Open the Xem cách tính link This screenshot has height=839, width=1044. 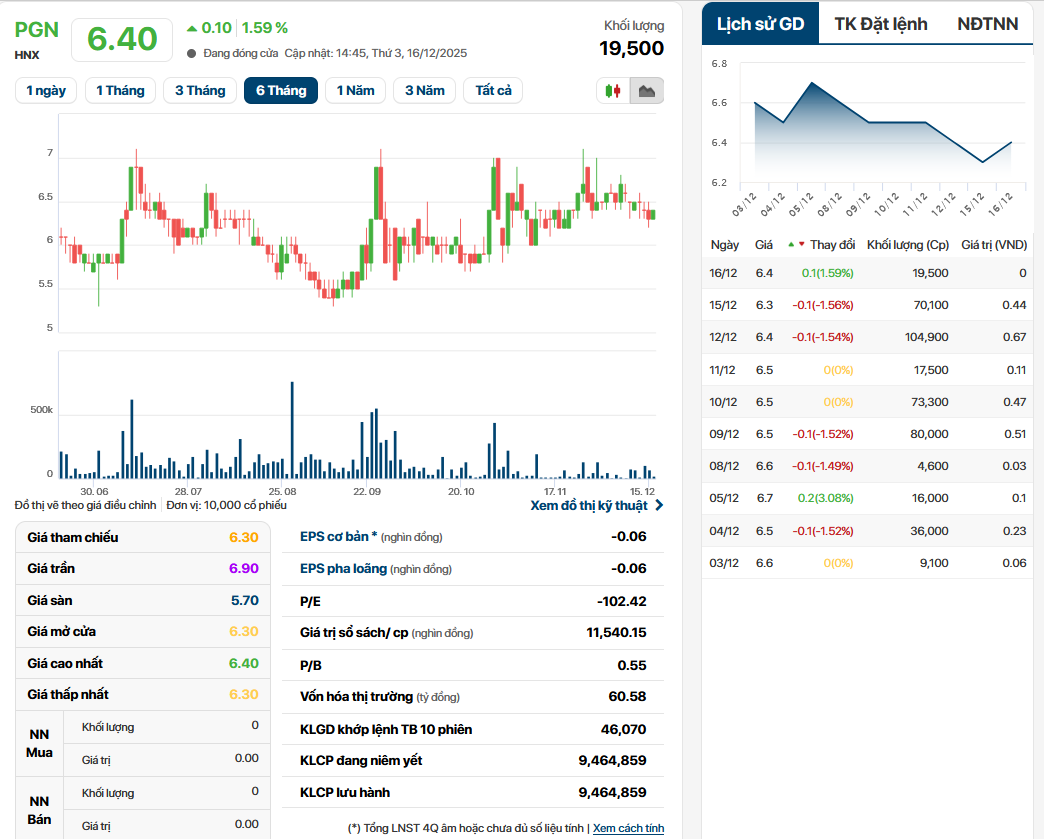click(x=629, y=828)
